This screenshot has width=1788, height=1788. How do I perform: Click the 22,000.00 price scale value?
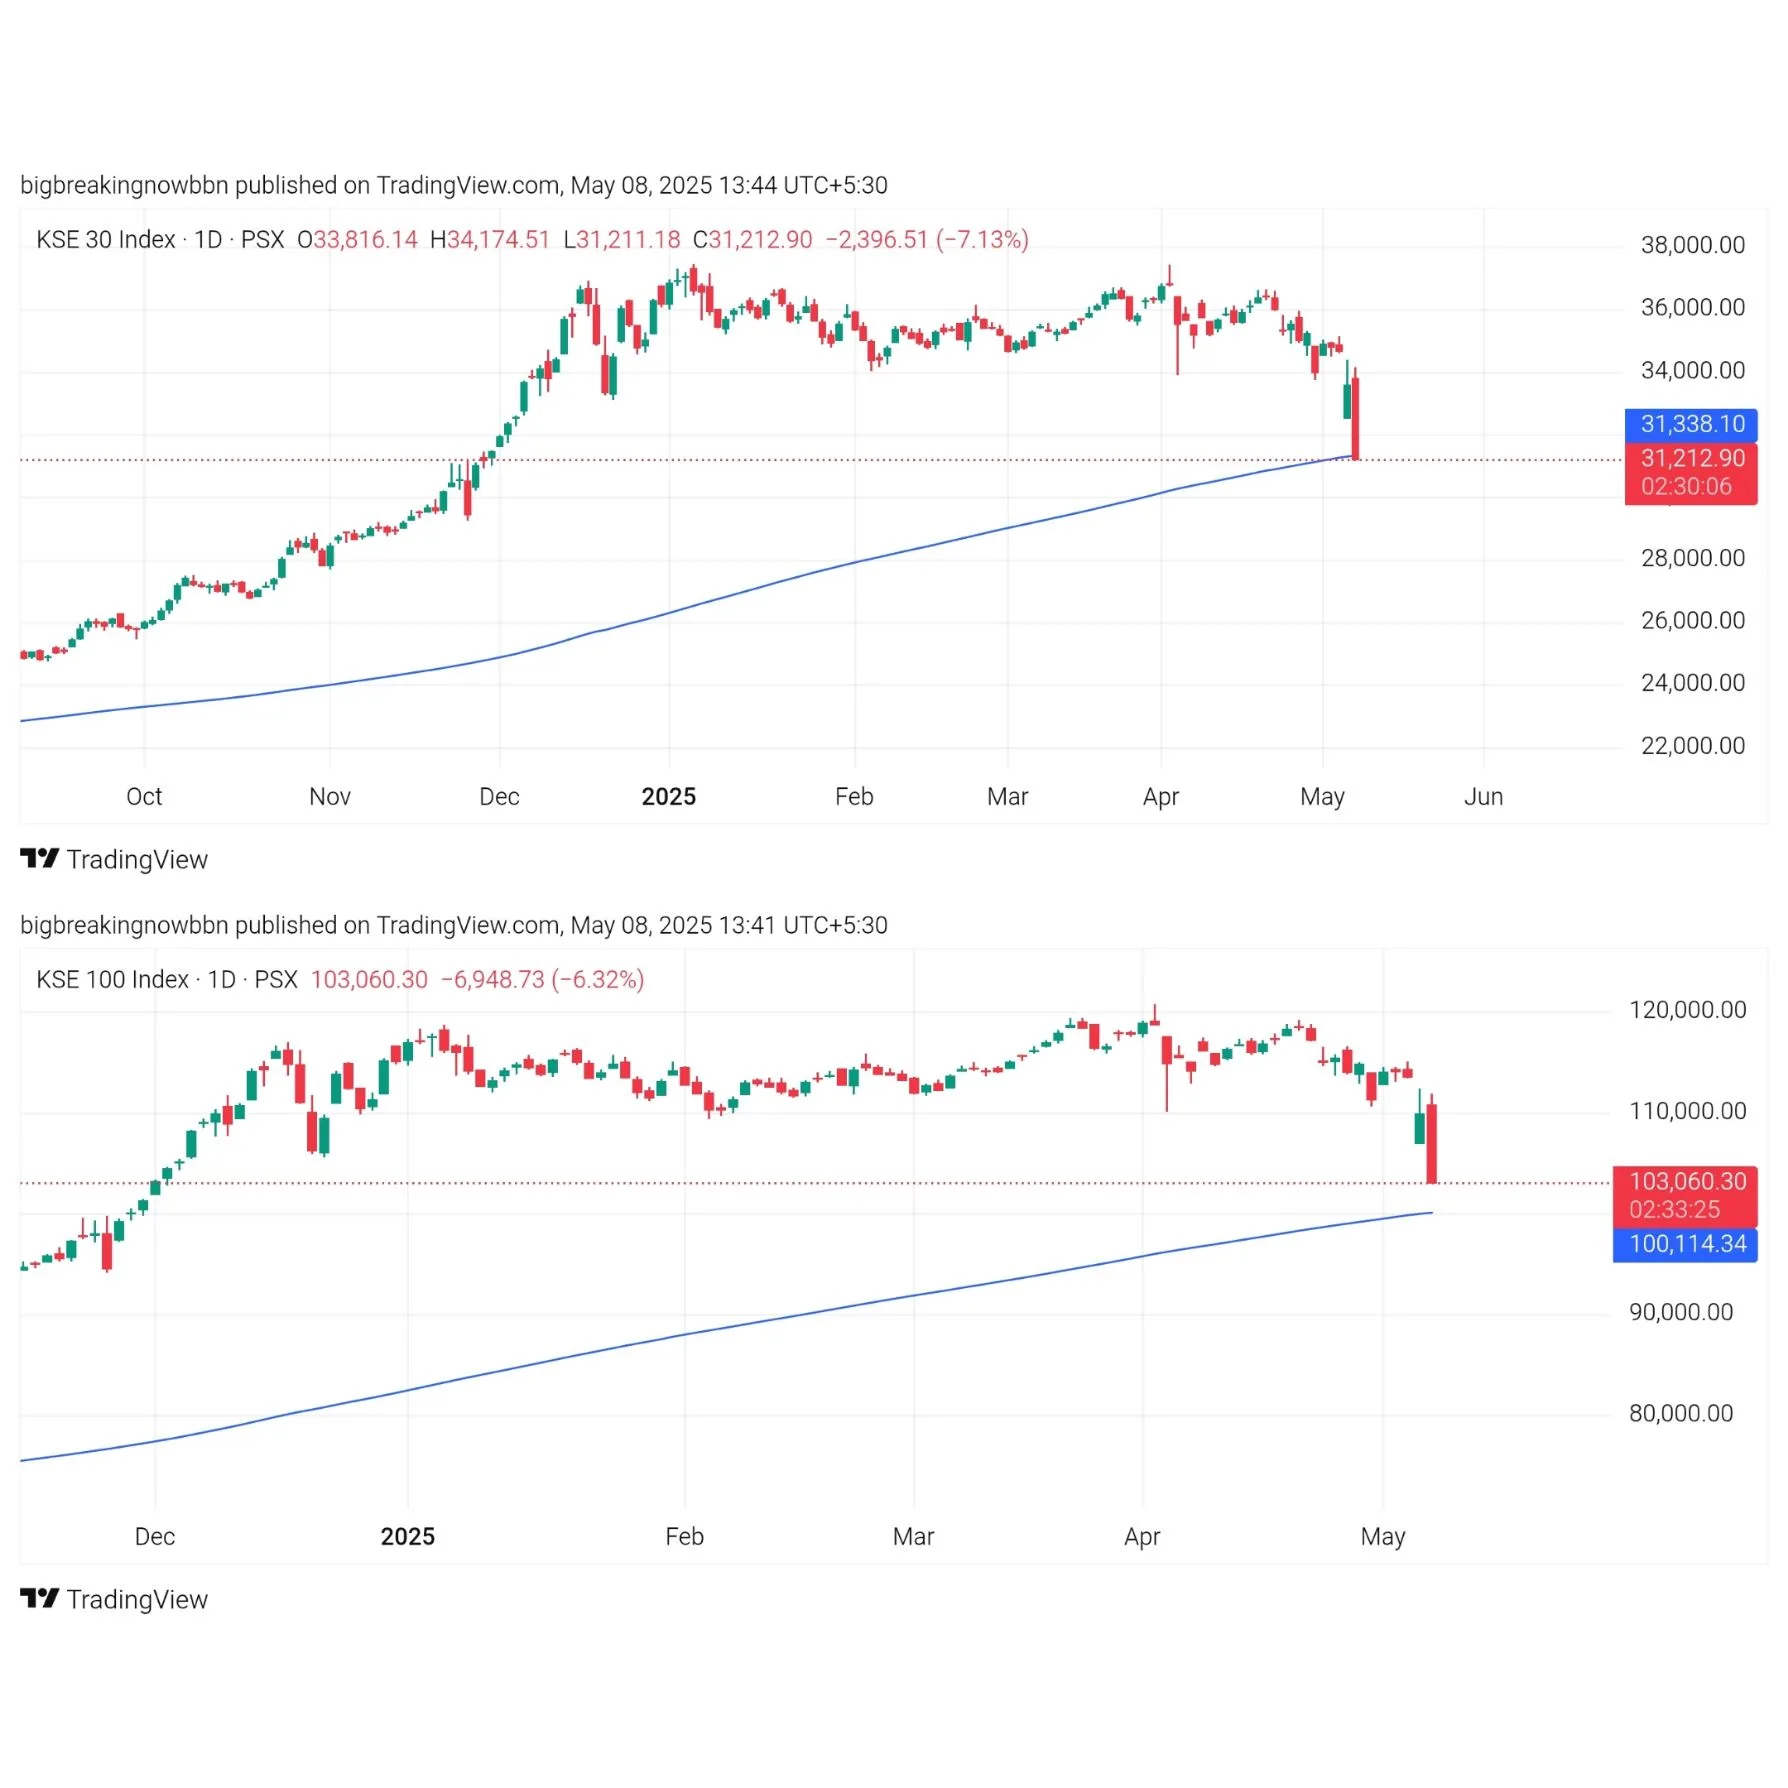[x=1692, y=746]
